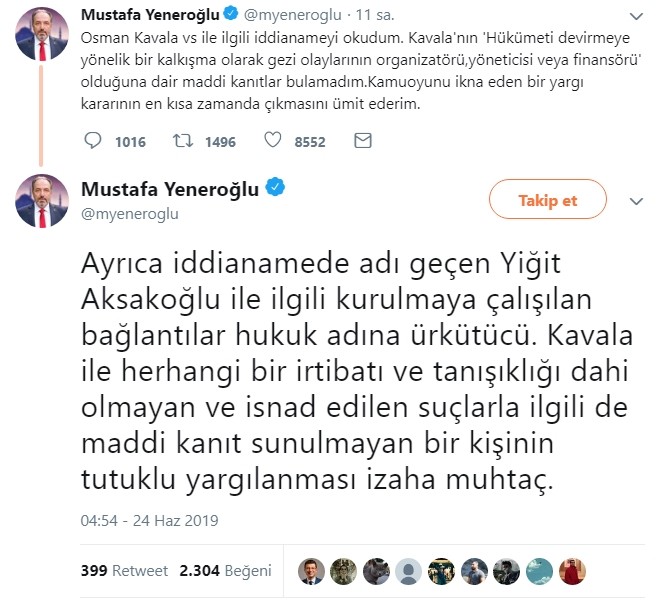
Task: Retweet the first tweet via retweet icon
Action: click(x=183, y=140)
